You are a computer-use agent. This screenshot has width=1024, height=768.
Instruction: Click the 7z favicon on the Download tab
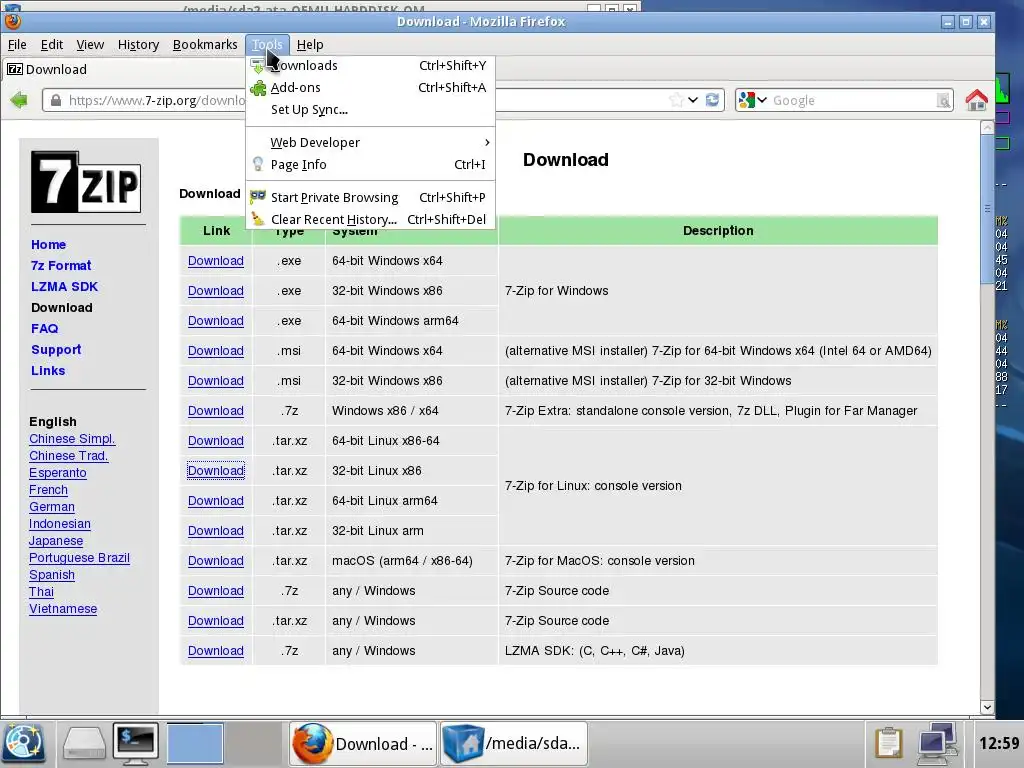coord(14,69)
